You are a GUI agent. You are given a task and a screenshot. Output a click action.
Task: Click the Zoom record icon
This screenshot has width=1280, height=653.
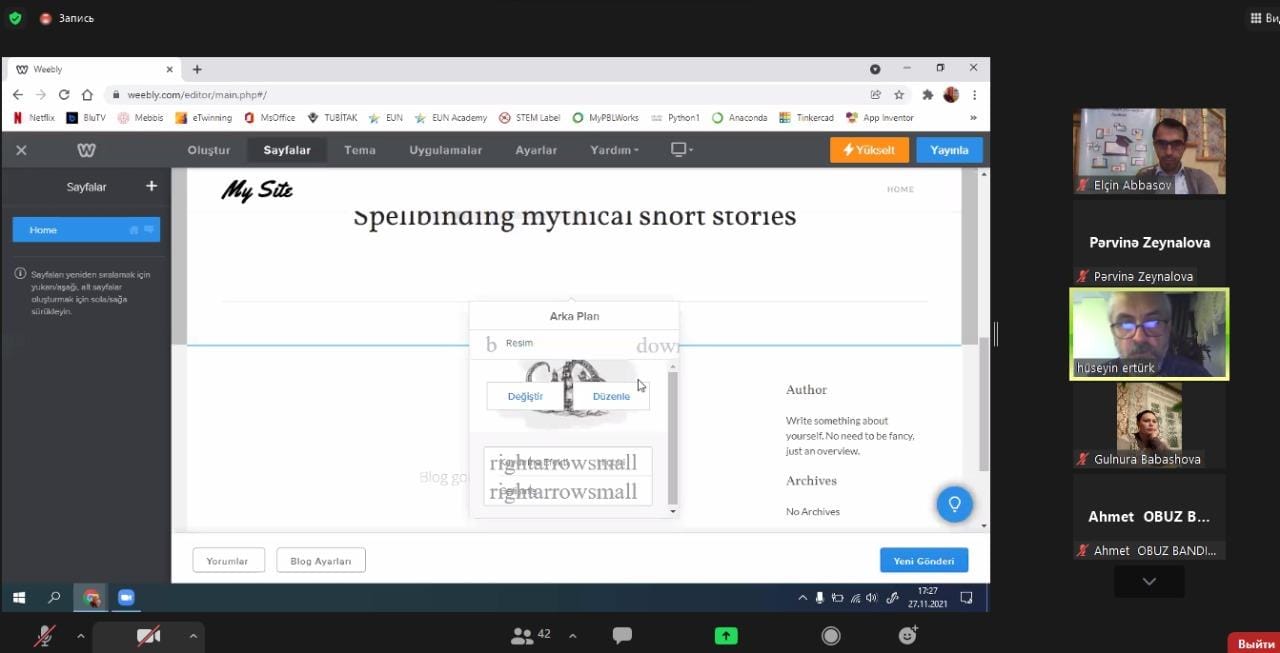click(831, 635)
